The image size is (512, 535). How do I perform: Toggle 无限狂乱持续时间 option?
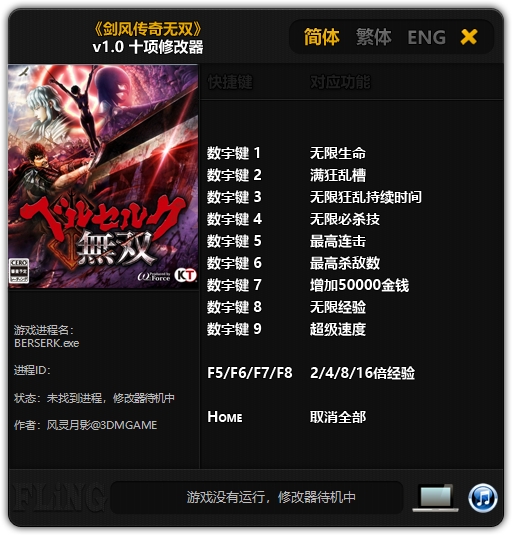pos(366,197)
